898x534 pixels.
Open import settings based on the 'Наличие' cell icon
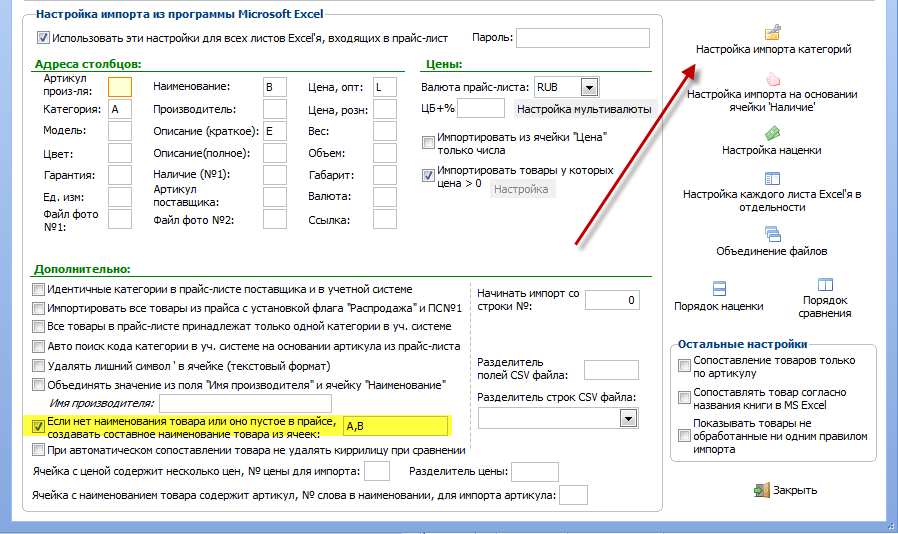[773, 78]
